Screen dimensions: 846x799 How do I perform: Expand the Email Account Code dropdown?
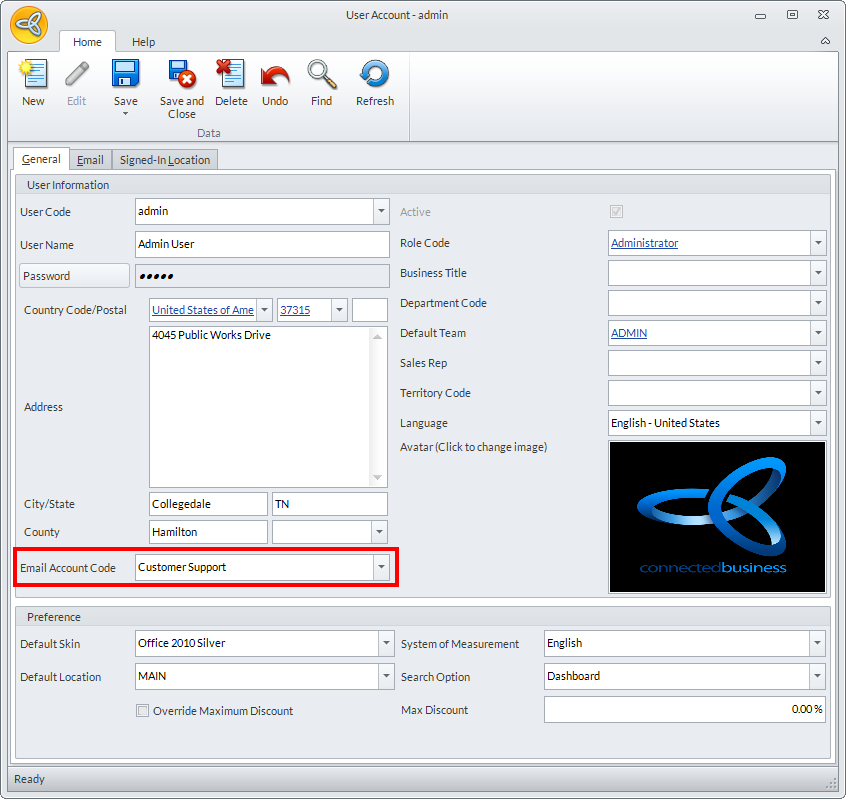click(381, 567)
